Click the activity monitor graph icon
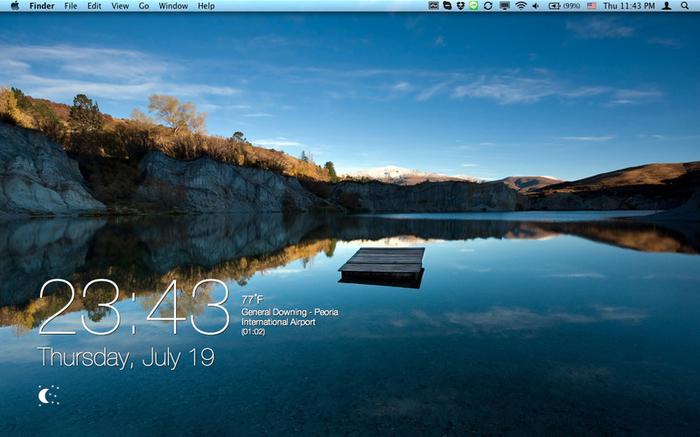Viewport: 700px width, 437px height. (433, 6)
